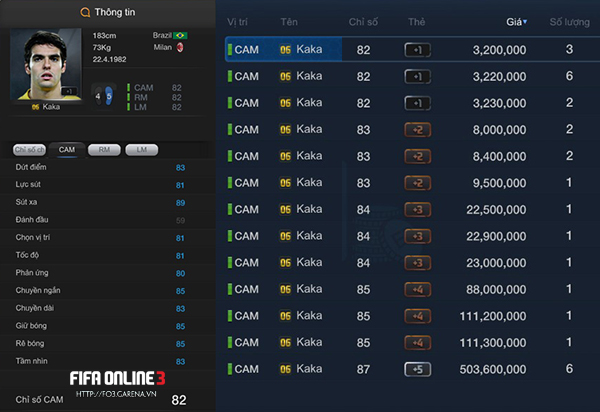Select the CAM position tab

point(67,149)
